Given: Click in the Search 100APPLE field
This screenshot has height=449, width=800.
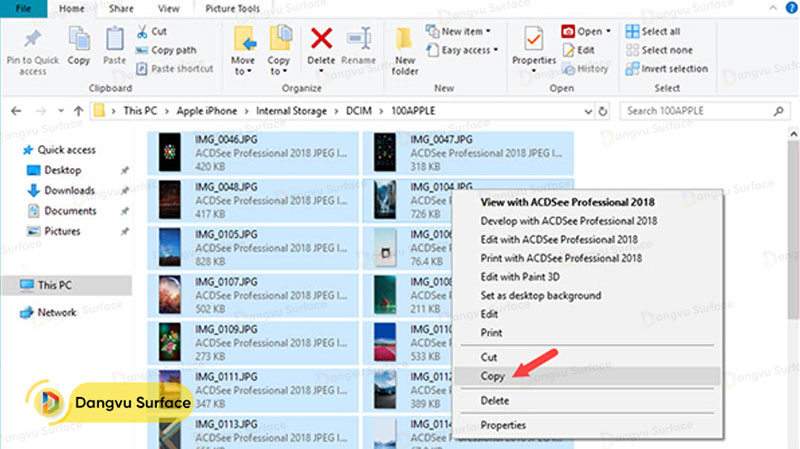Looking at the screenshot, I should point(694,111).
